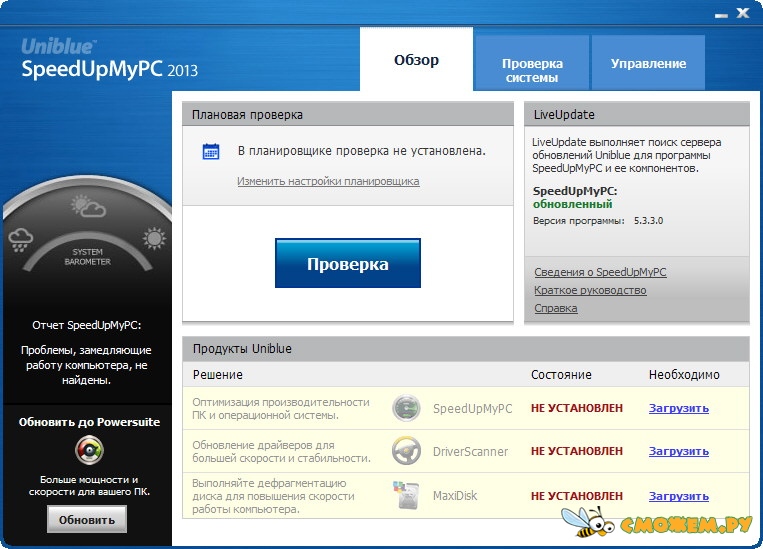Click the MaxiDisk product name text
Viewport: 763px width, 549px height.
455,496
